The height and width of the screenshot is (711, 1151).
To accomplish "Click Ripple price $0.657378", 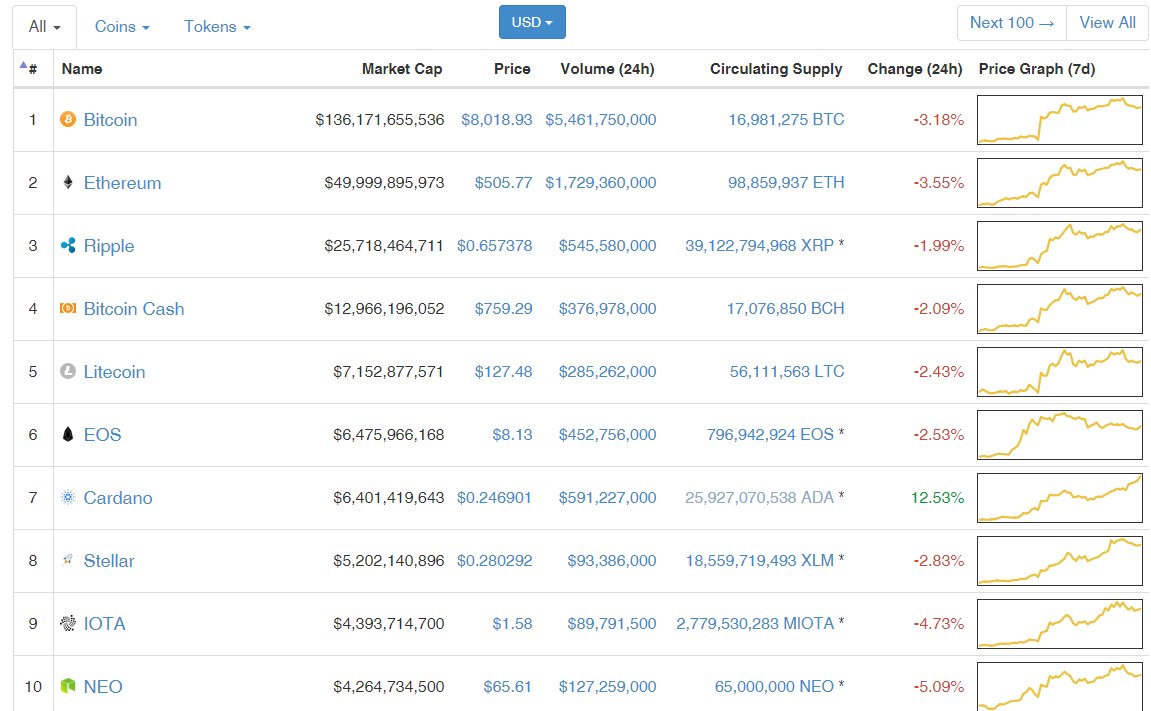I will tap(494, 246).
